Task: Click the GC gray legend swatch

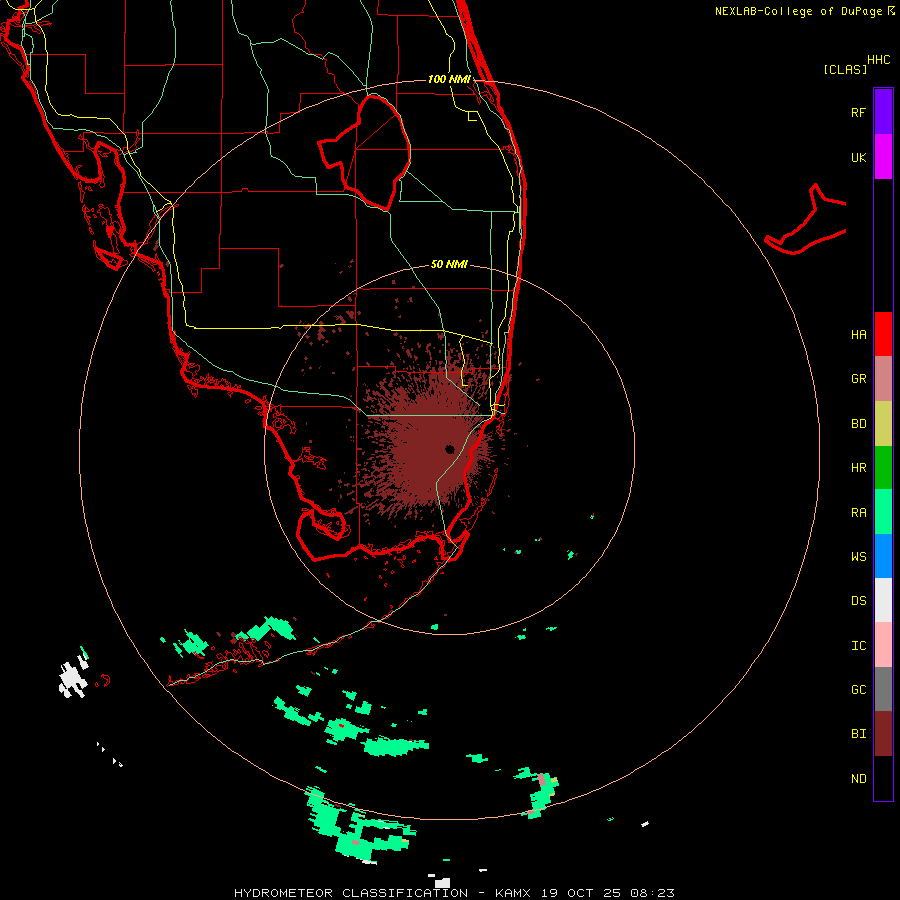Action: pos(883,689)
